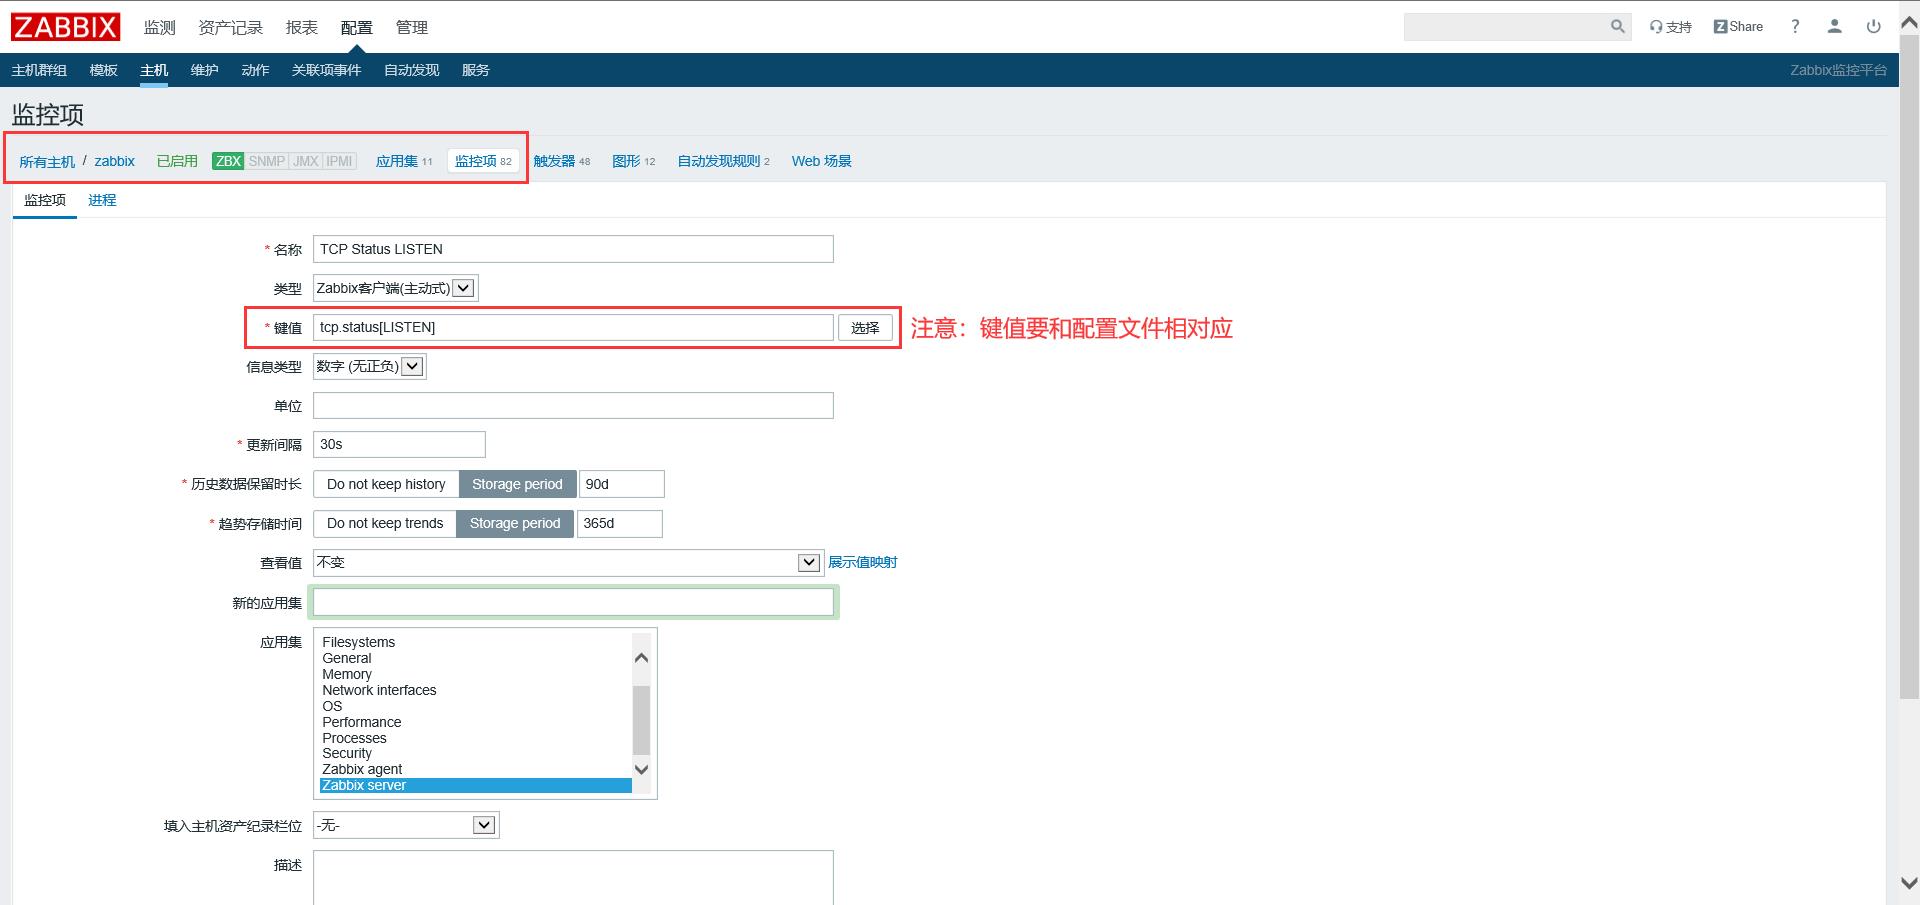Switch to the 监控项 form tab
This screenshot has height=905, width=1920.
[45, 200]
